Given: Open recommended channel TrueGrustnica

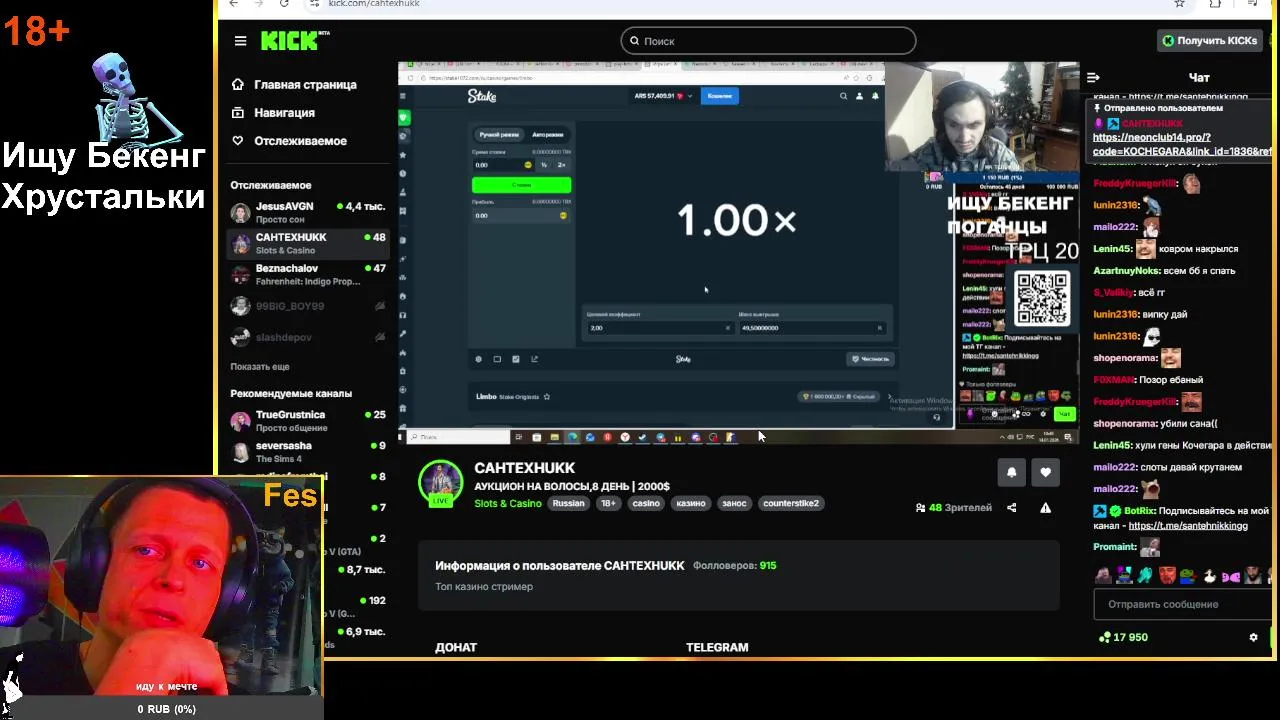Looking at the screenshot, I should (x=308, y=420).
